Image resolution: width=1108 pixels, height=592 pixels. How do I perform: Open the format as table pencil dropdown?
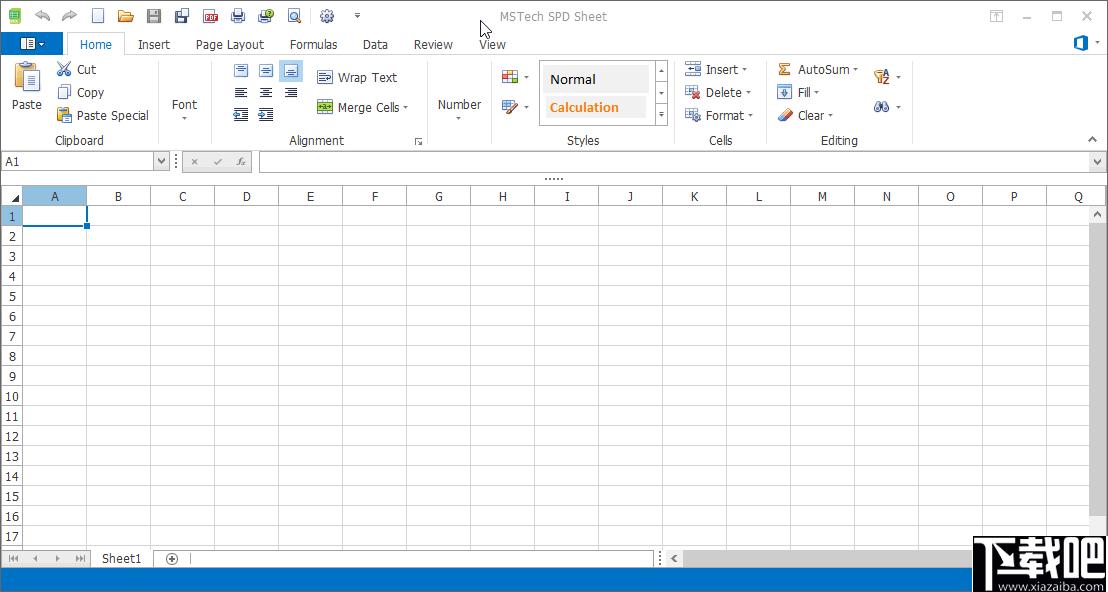click(x=515, y=107)
